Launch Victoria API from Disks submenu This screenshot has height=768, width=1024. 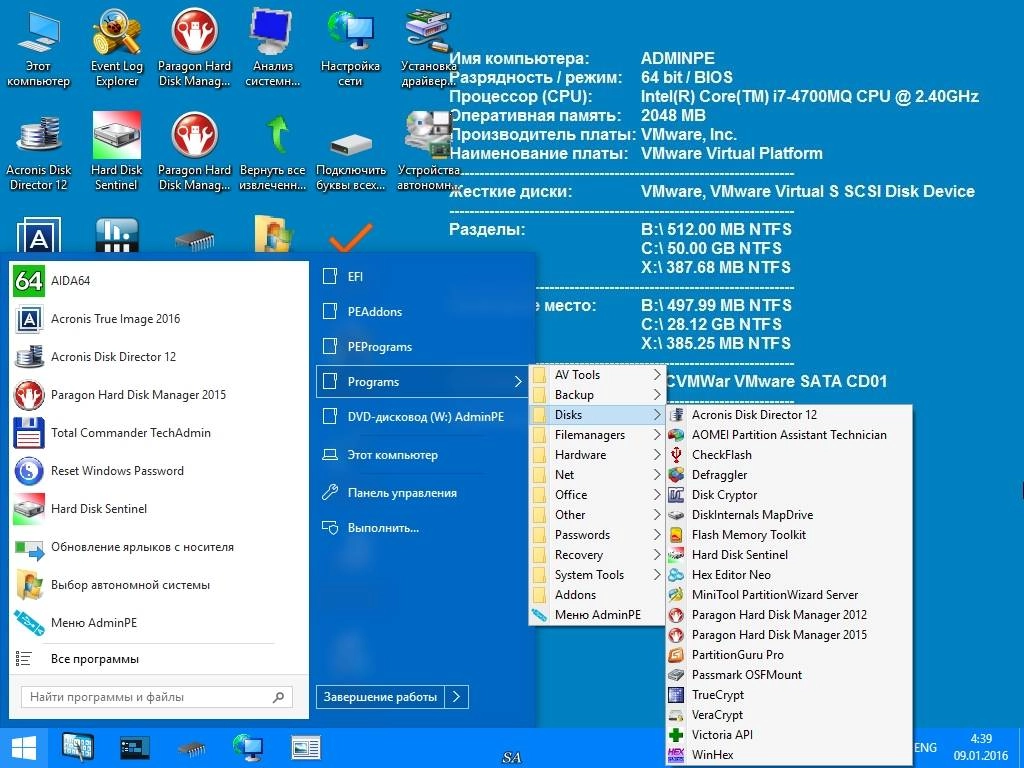click(x=789, y=735)
